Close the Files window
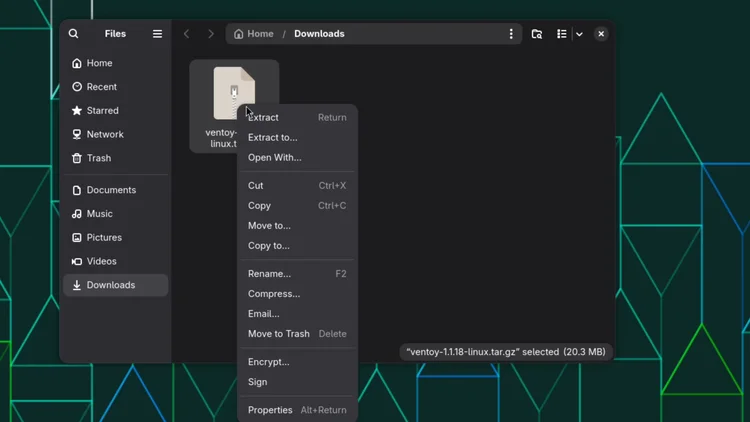Image resolution: width=750 pixels, height=422 pixels. coord(601,34)
